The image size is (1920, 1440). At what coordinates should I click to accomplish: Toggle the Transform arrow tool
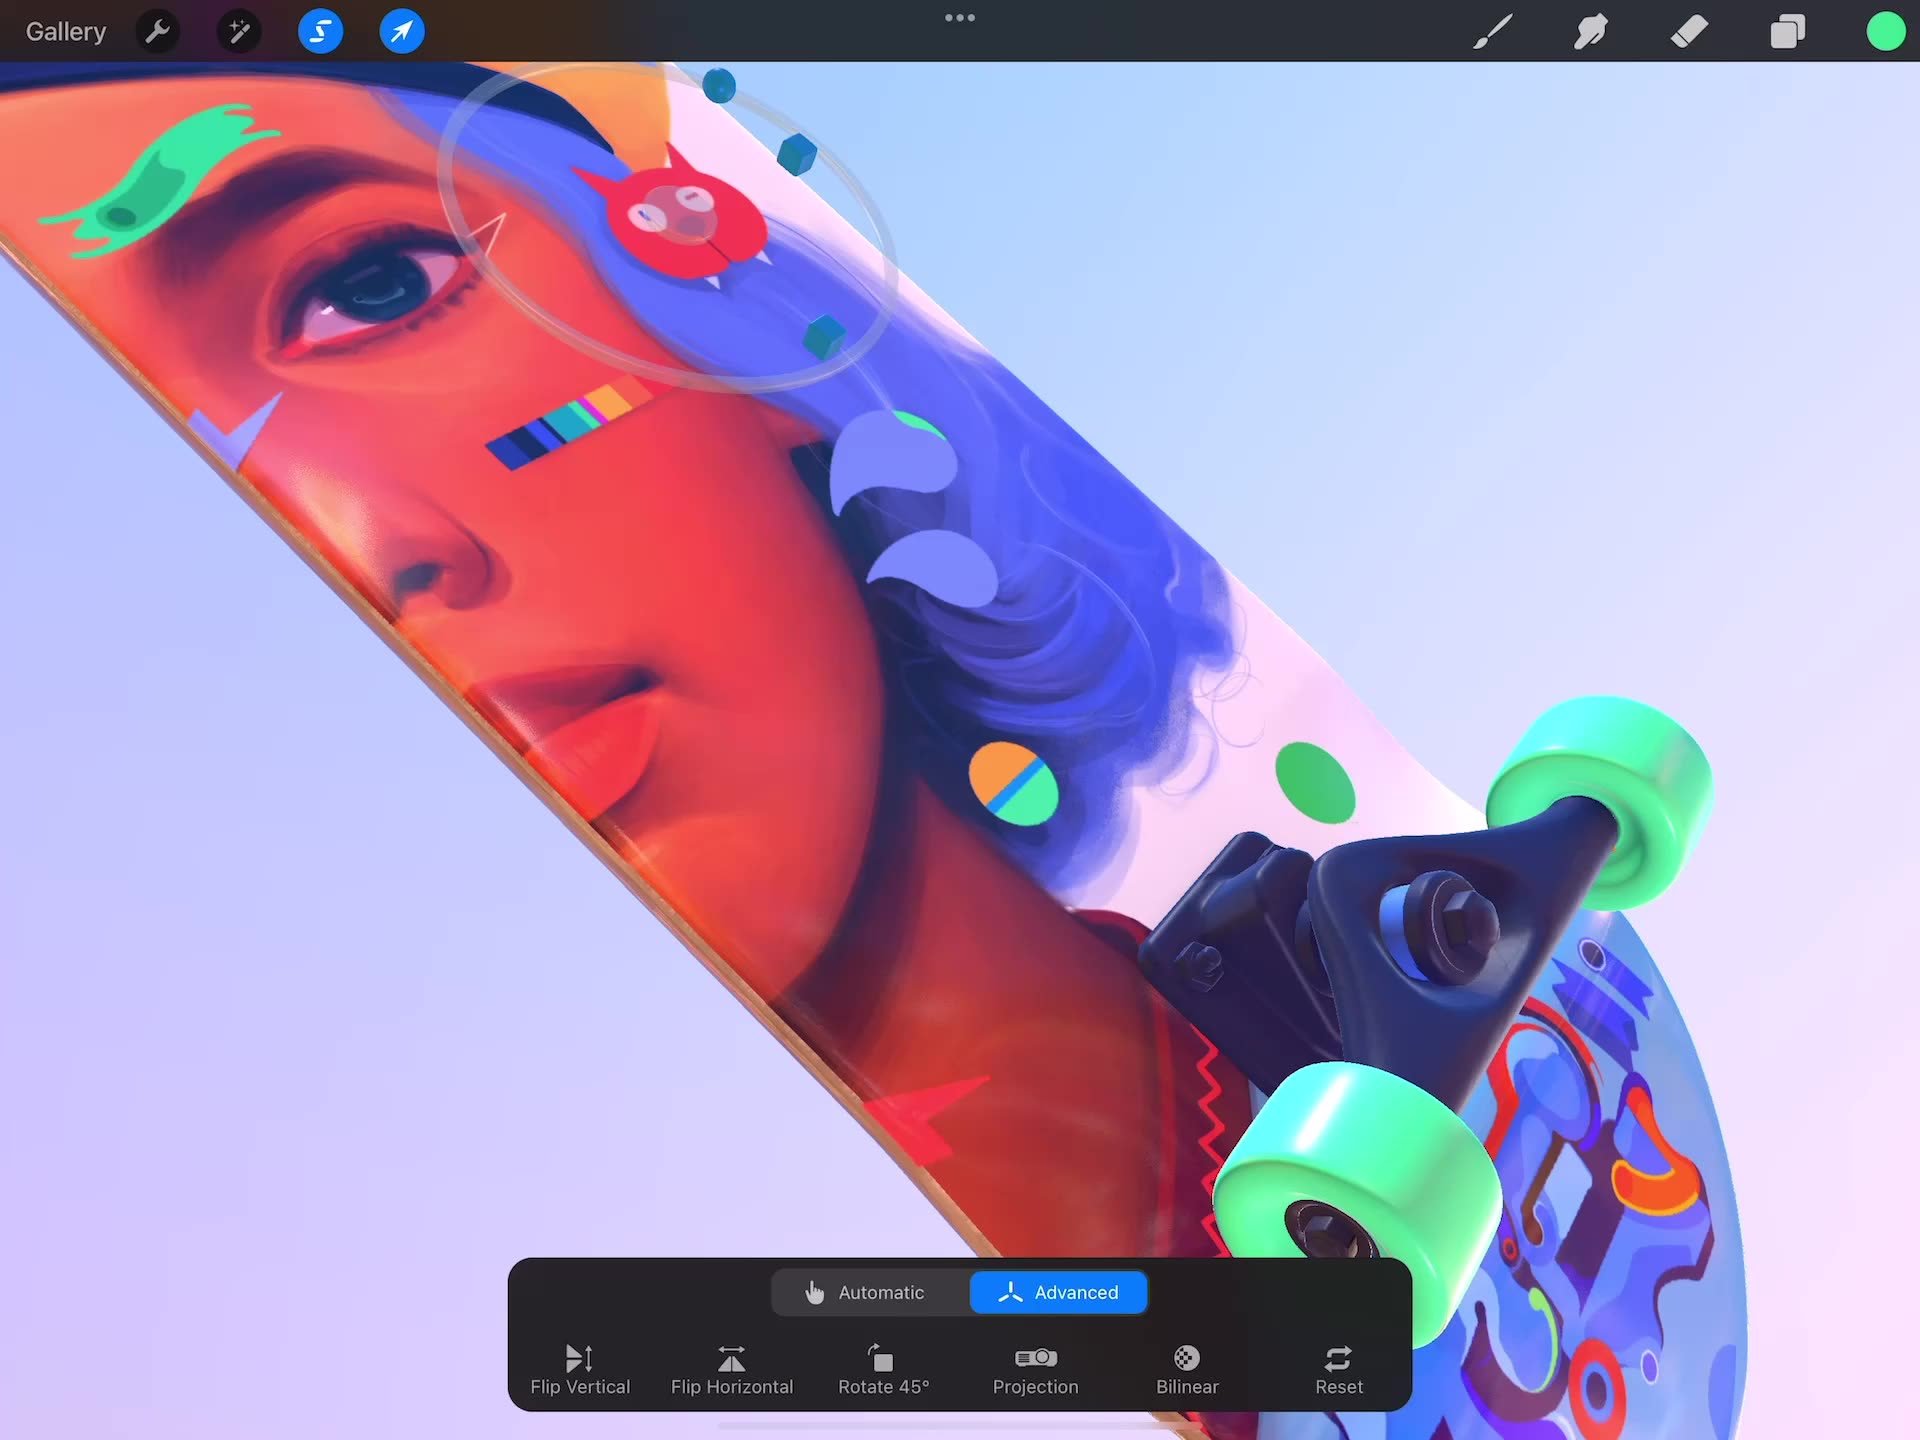pos(402,32)
